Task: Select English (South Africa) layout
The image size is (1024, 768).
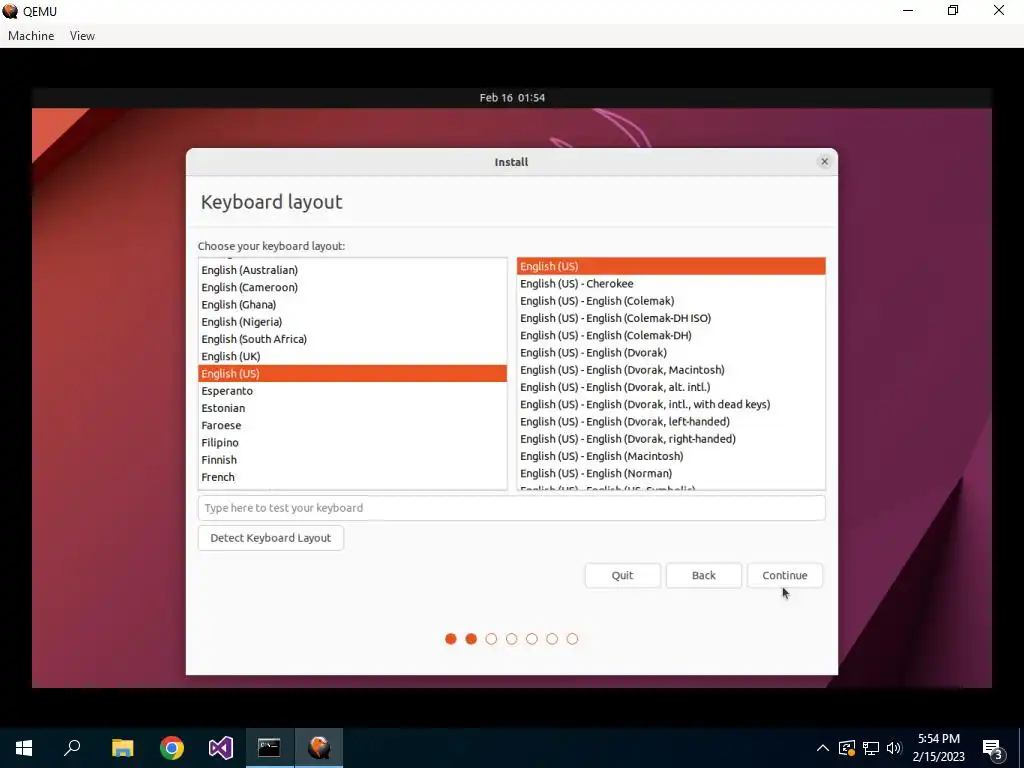Action: [x=353, y=339]
